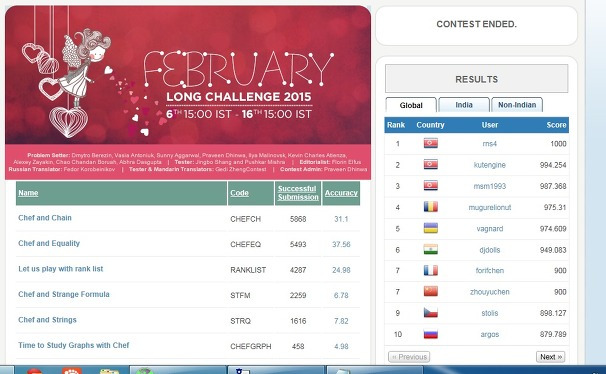Switch to the India results tab

pyautogui.click(x=464, y=105)
